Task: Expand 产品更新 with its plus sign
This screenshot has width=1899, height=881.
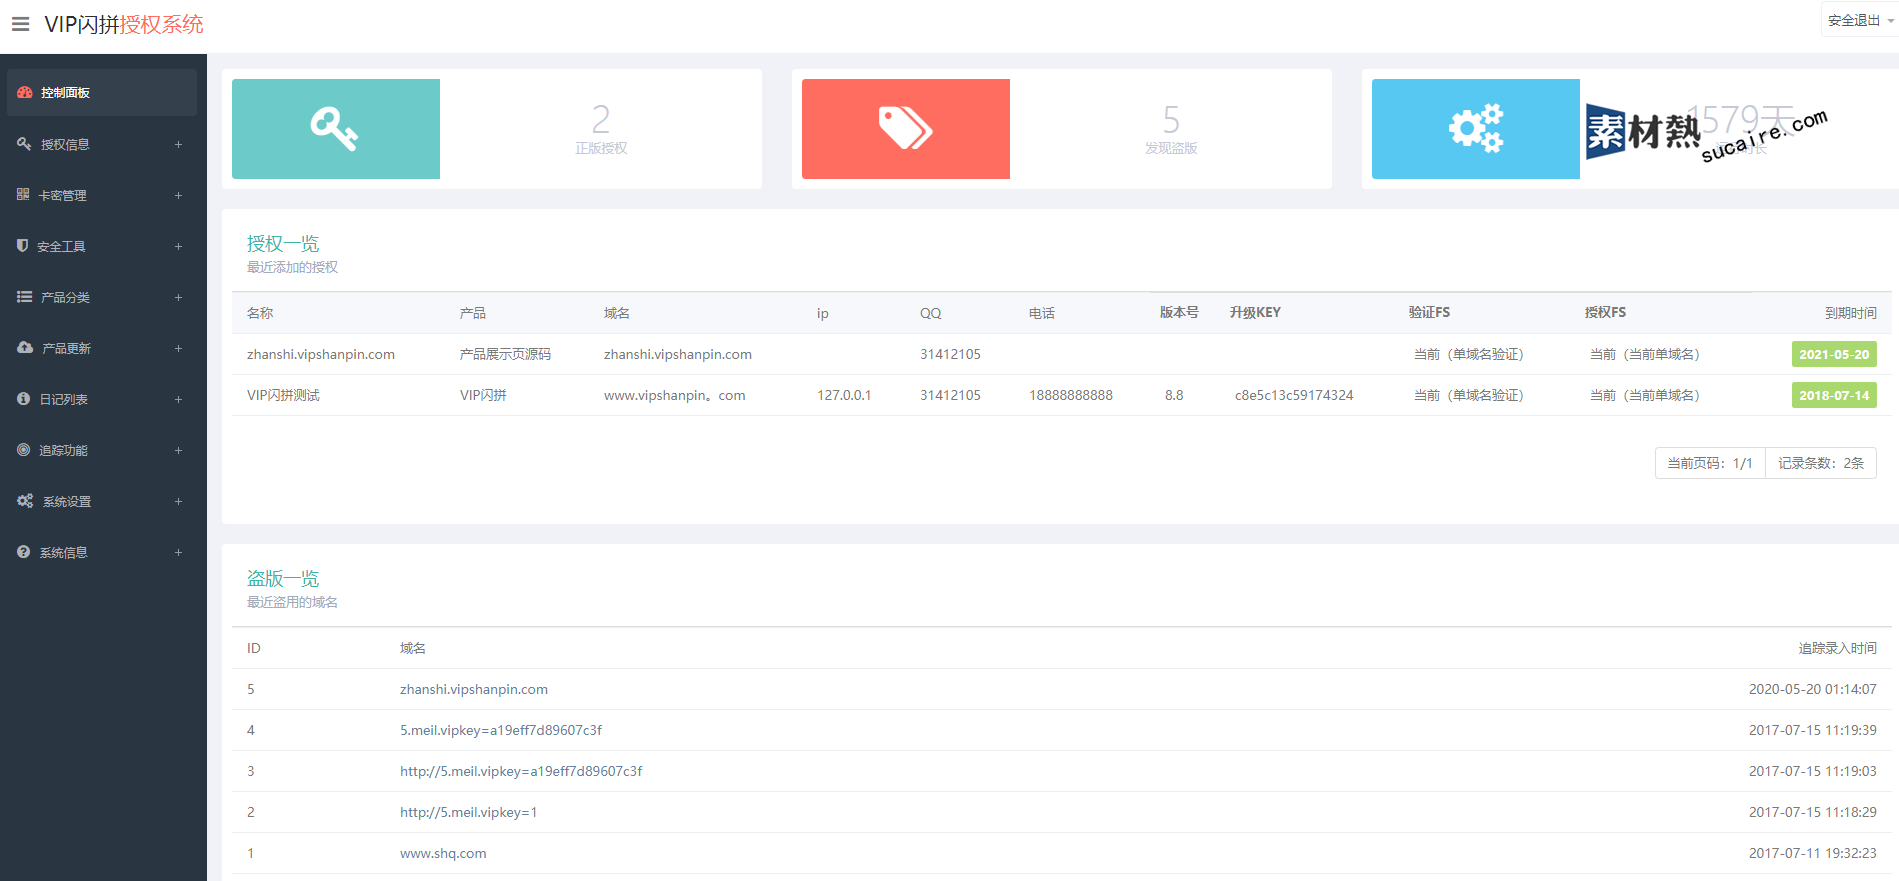Action: point(178,348)
